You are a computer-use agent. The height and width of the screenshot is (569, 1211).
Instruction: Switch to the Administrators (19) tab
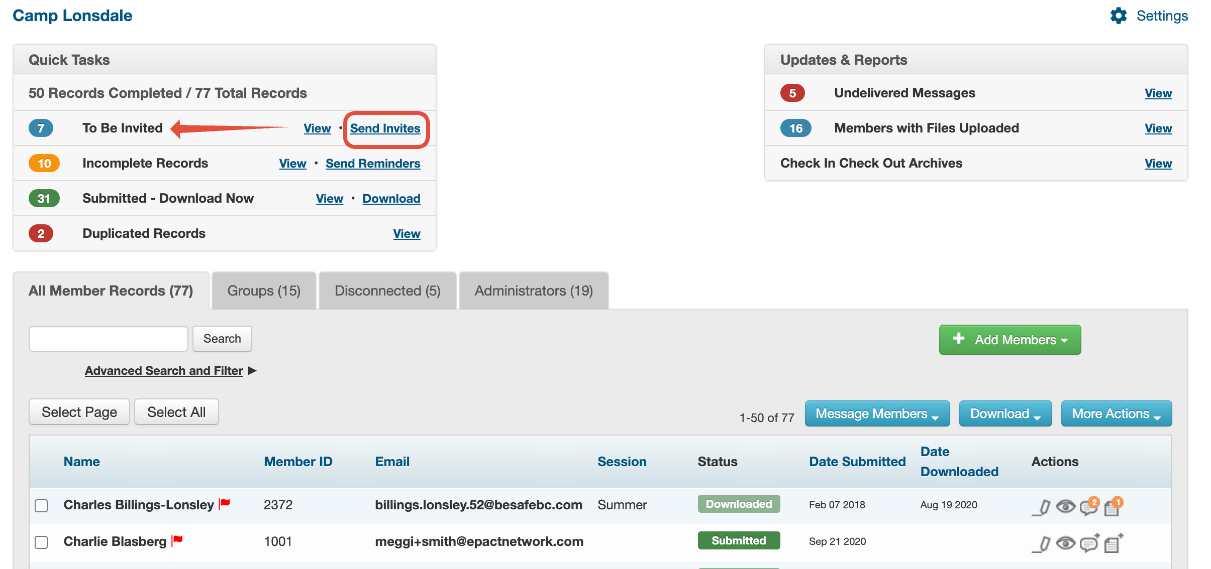533,291
